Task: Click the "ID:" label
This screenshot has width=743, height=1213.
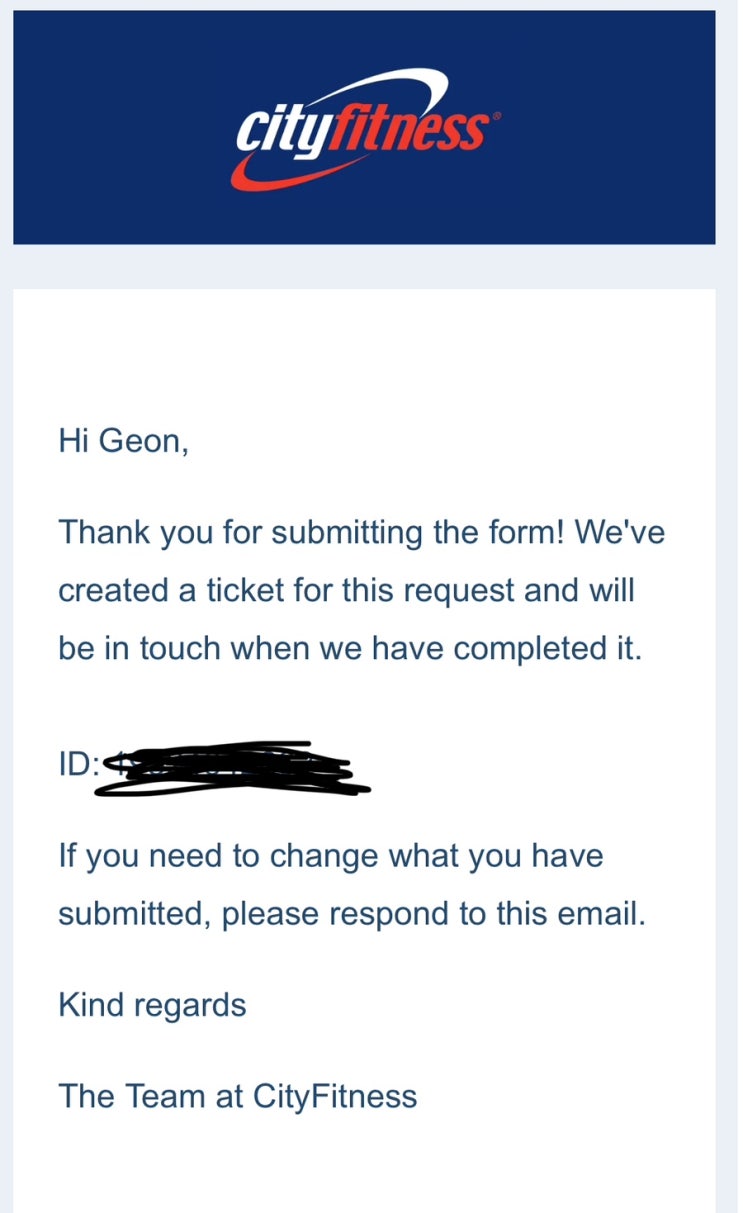Action: tap(79, 767)
